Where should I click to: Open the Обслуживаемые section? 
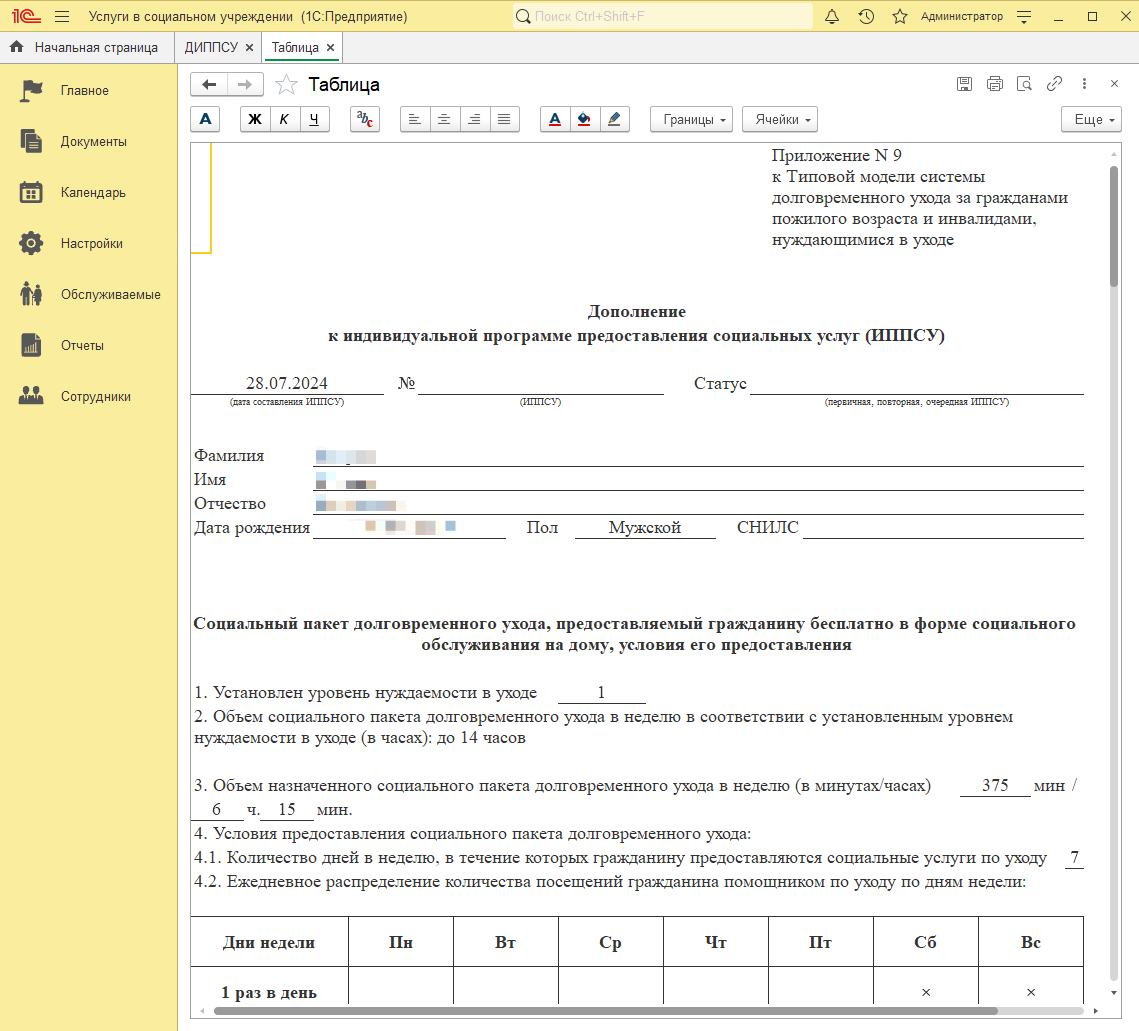pos(89,294)
